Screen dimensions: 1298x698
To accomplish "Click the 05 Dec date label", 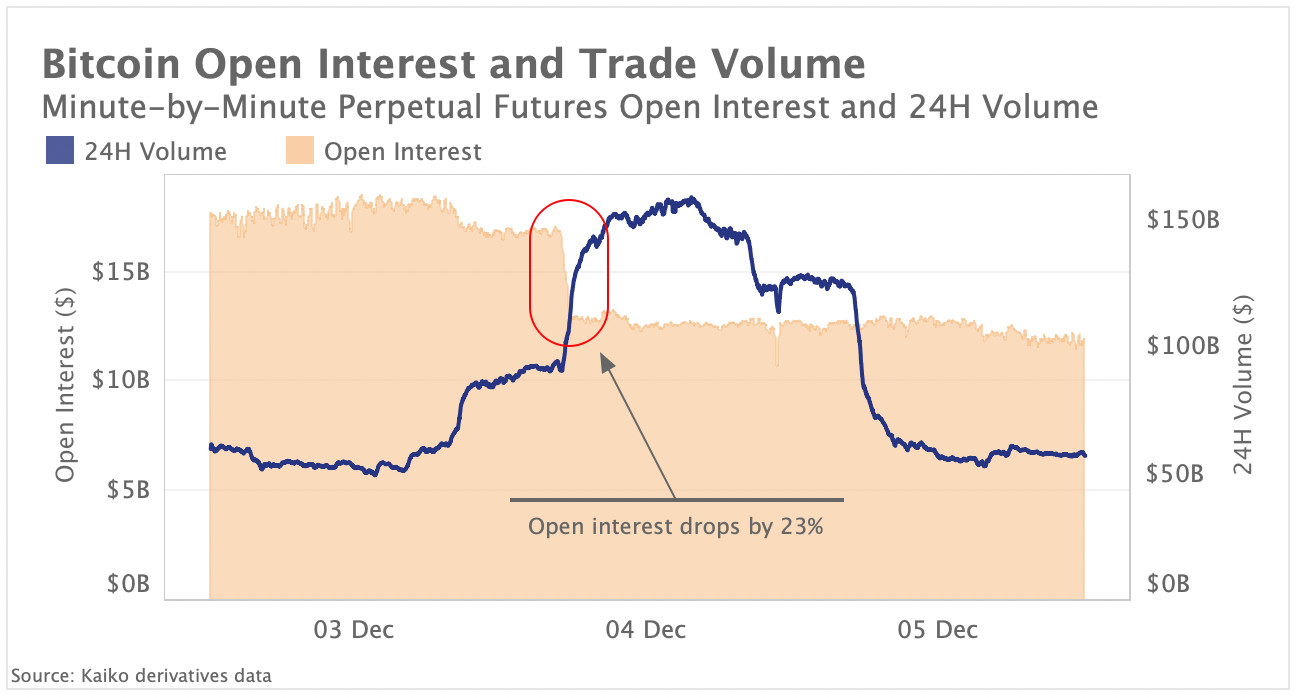I will pyautogui.click(x=938, y=630).
